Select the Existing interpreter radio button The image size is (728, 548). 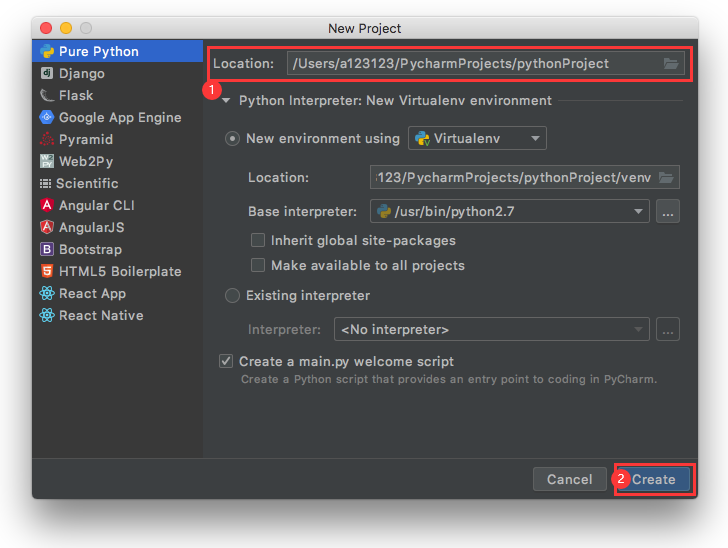tap(233, 295)
